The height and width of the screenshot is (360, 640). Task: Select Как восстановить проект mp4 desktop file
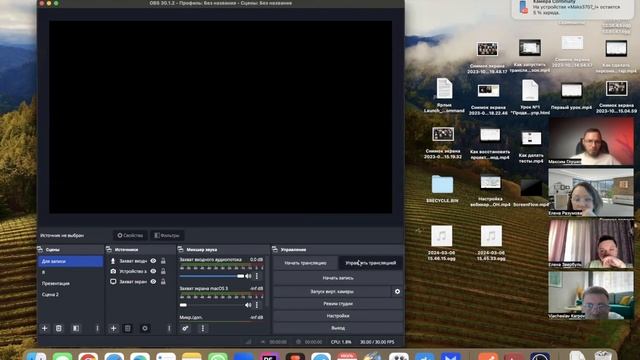[490, 144]
